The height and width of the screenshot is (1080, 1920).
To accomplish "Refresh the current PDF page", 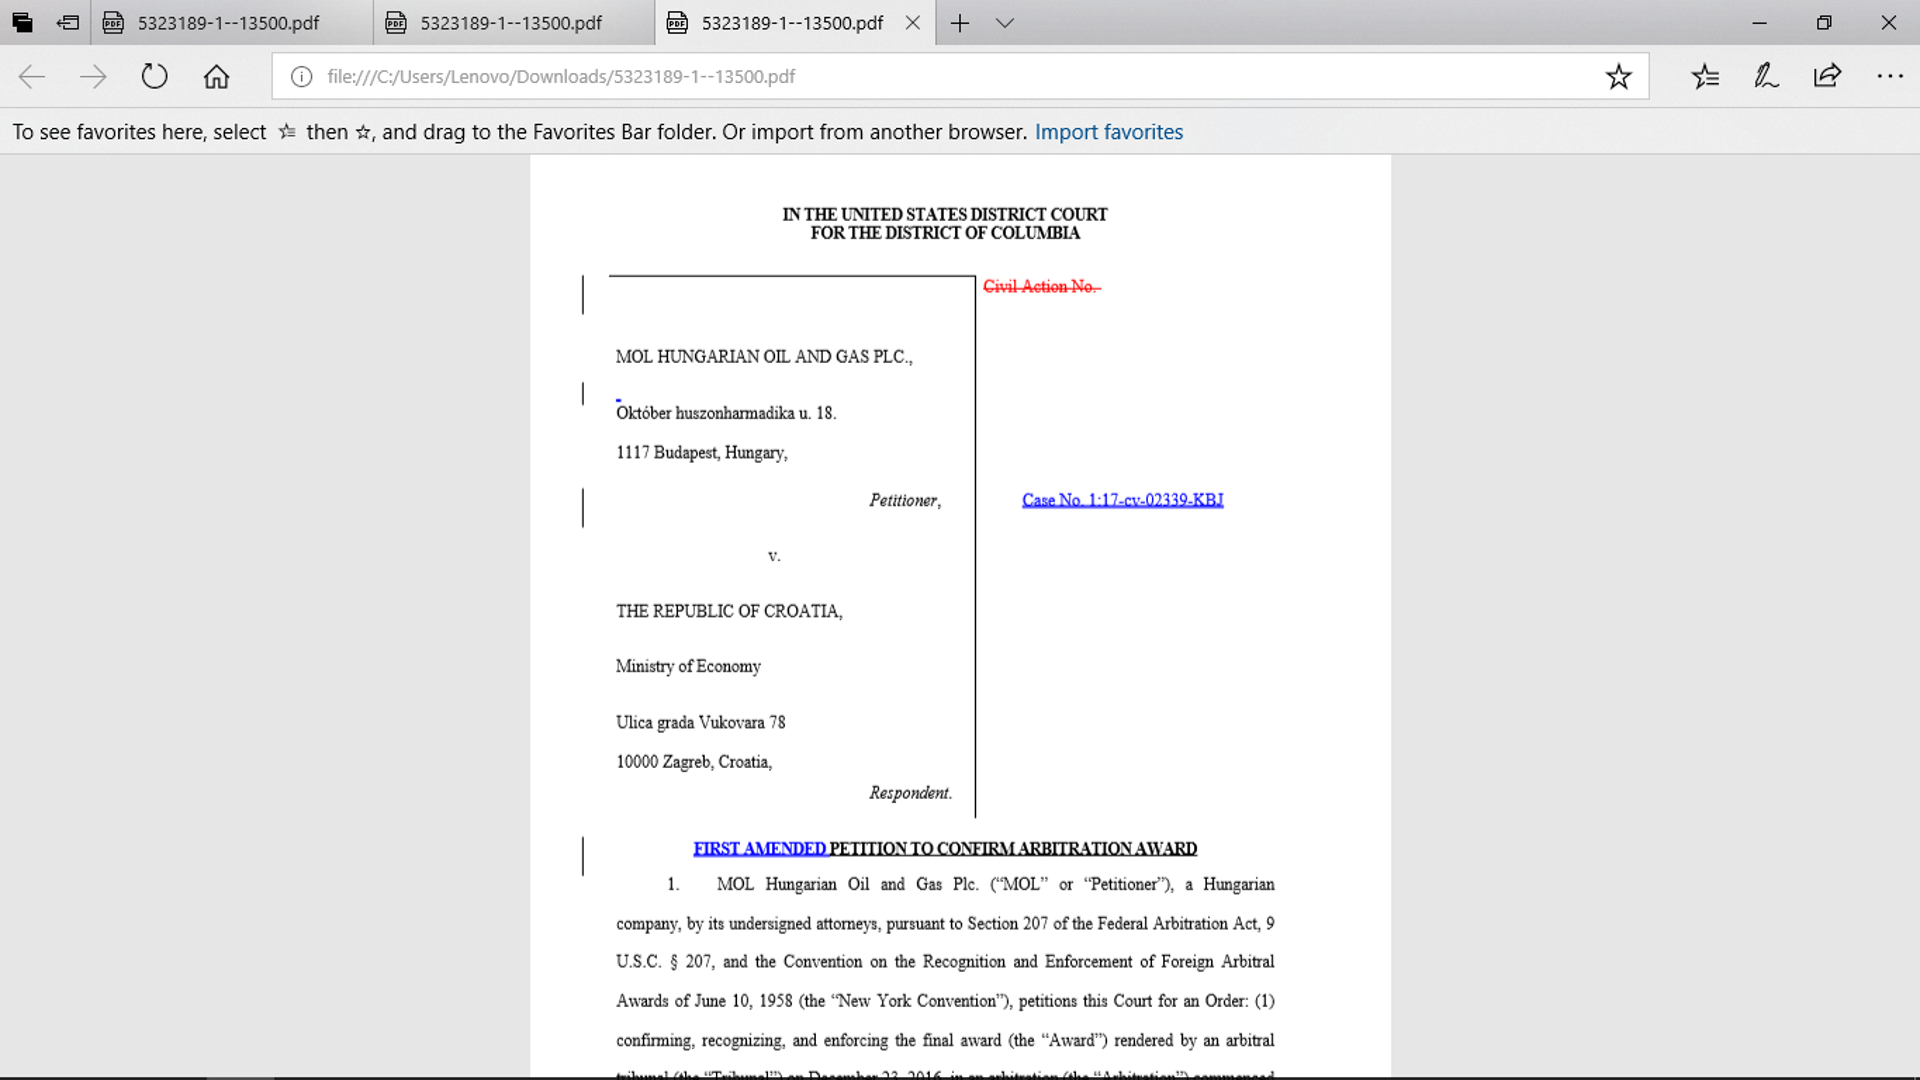I will 154,77.
